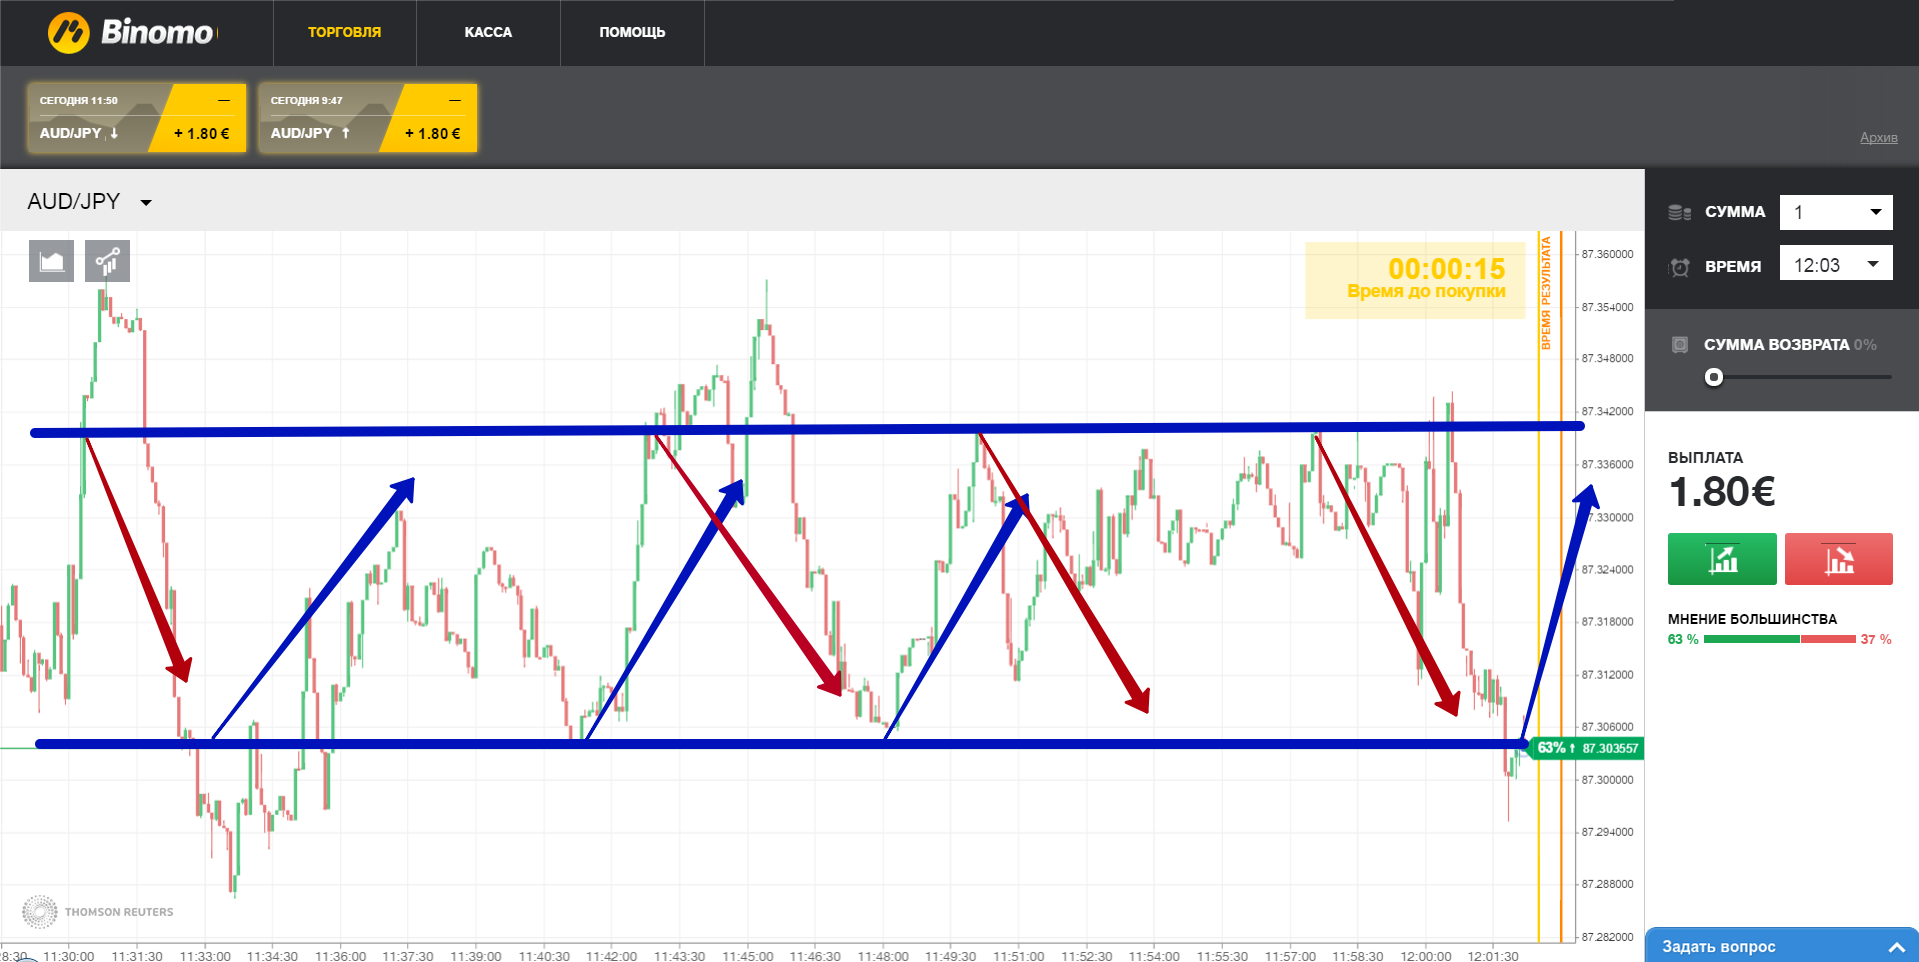Image resolution: width=1919 pixels, height=962 pixels.
Task: Click the 87.360000 price axis label
Action: point(1607,254)
